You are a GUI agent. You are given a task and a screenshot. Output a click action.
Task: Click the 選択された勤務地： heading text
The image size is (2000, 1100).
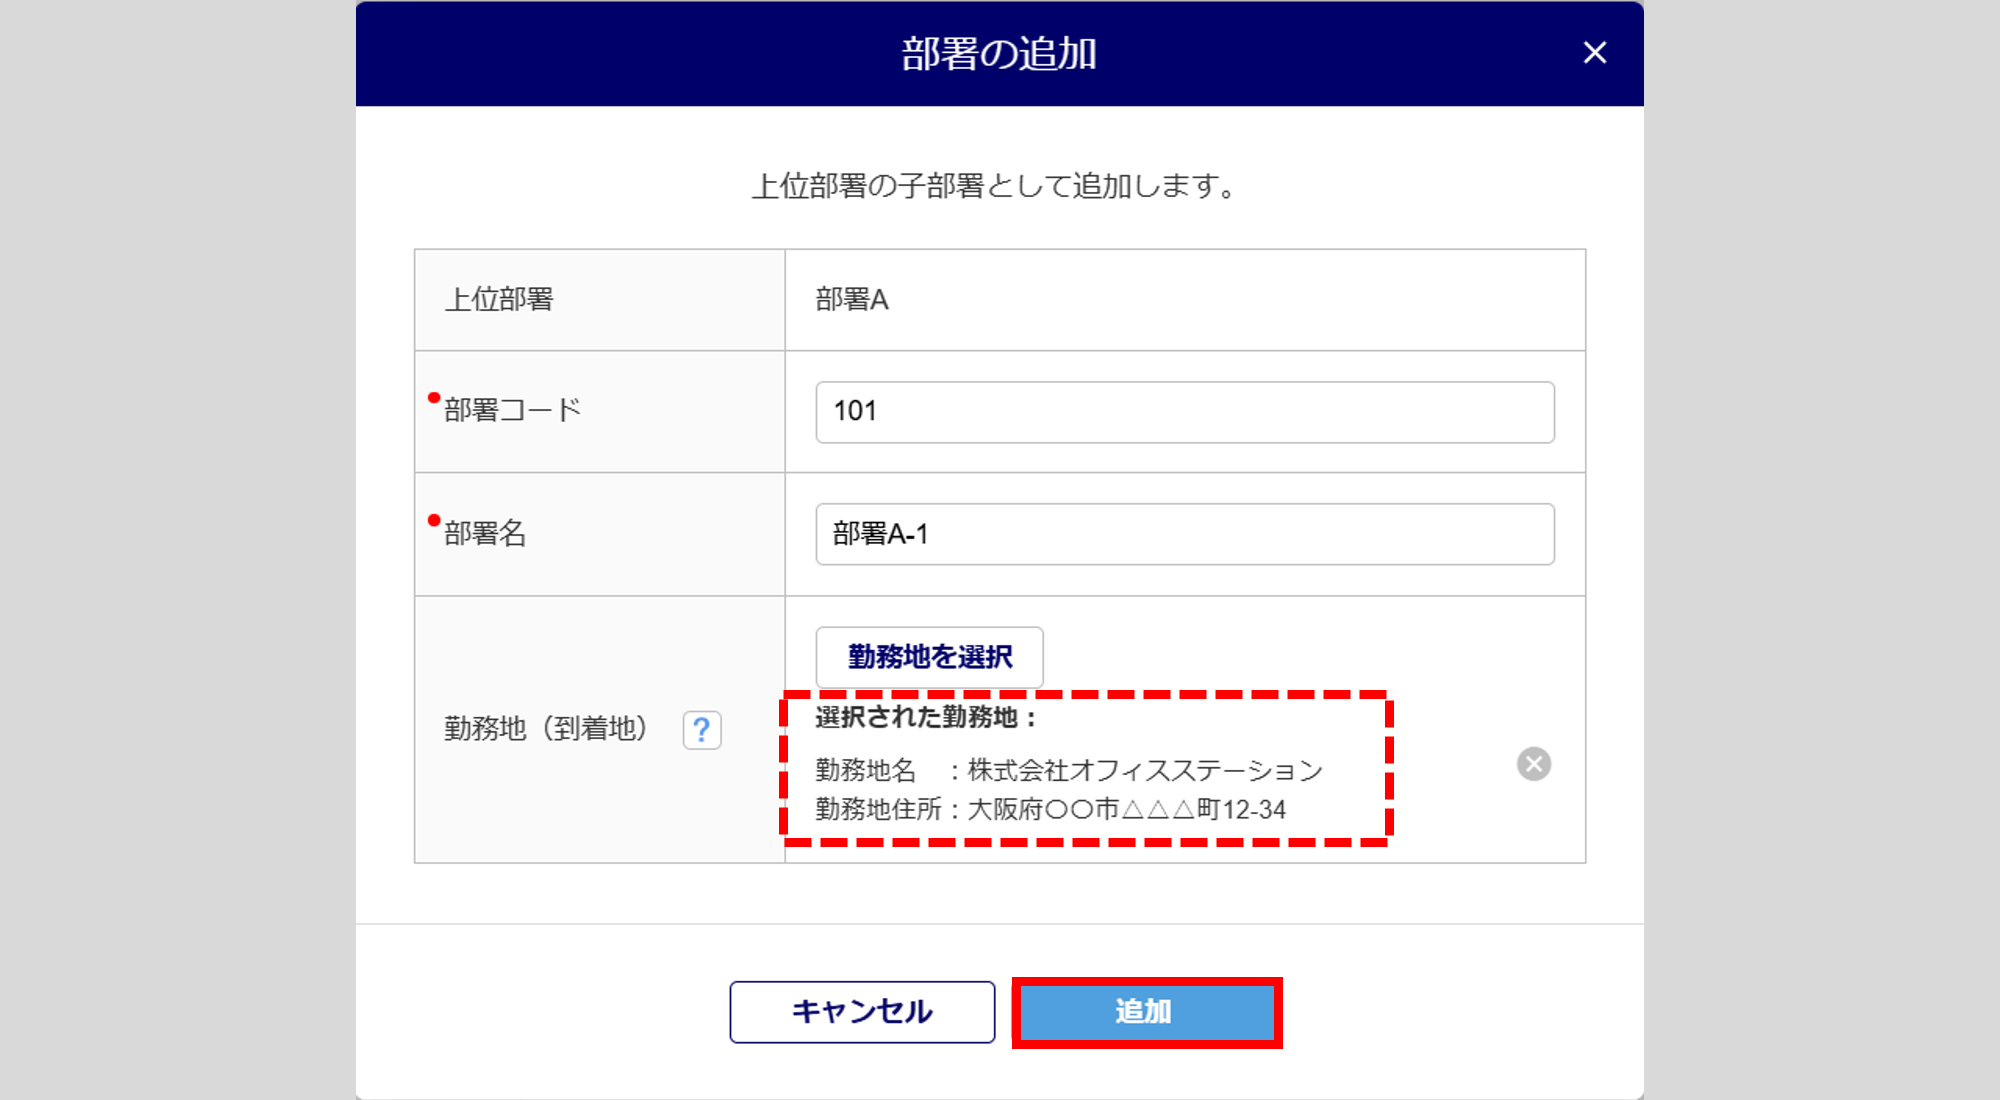926,717
